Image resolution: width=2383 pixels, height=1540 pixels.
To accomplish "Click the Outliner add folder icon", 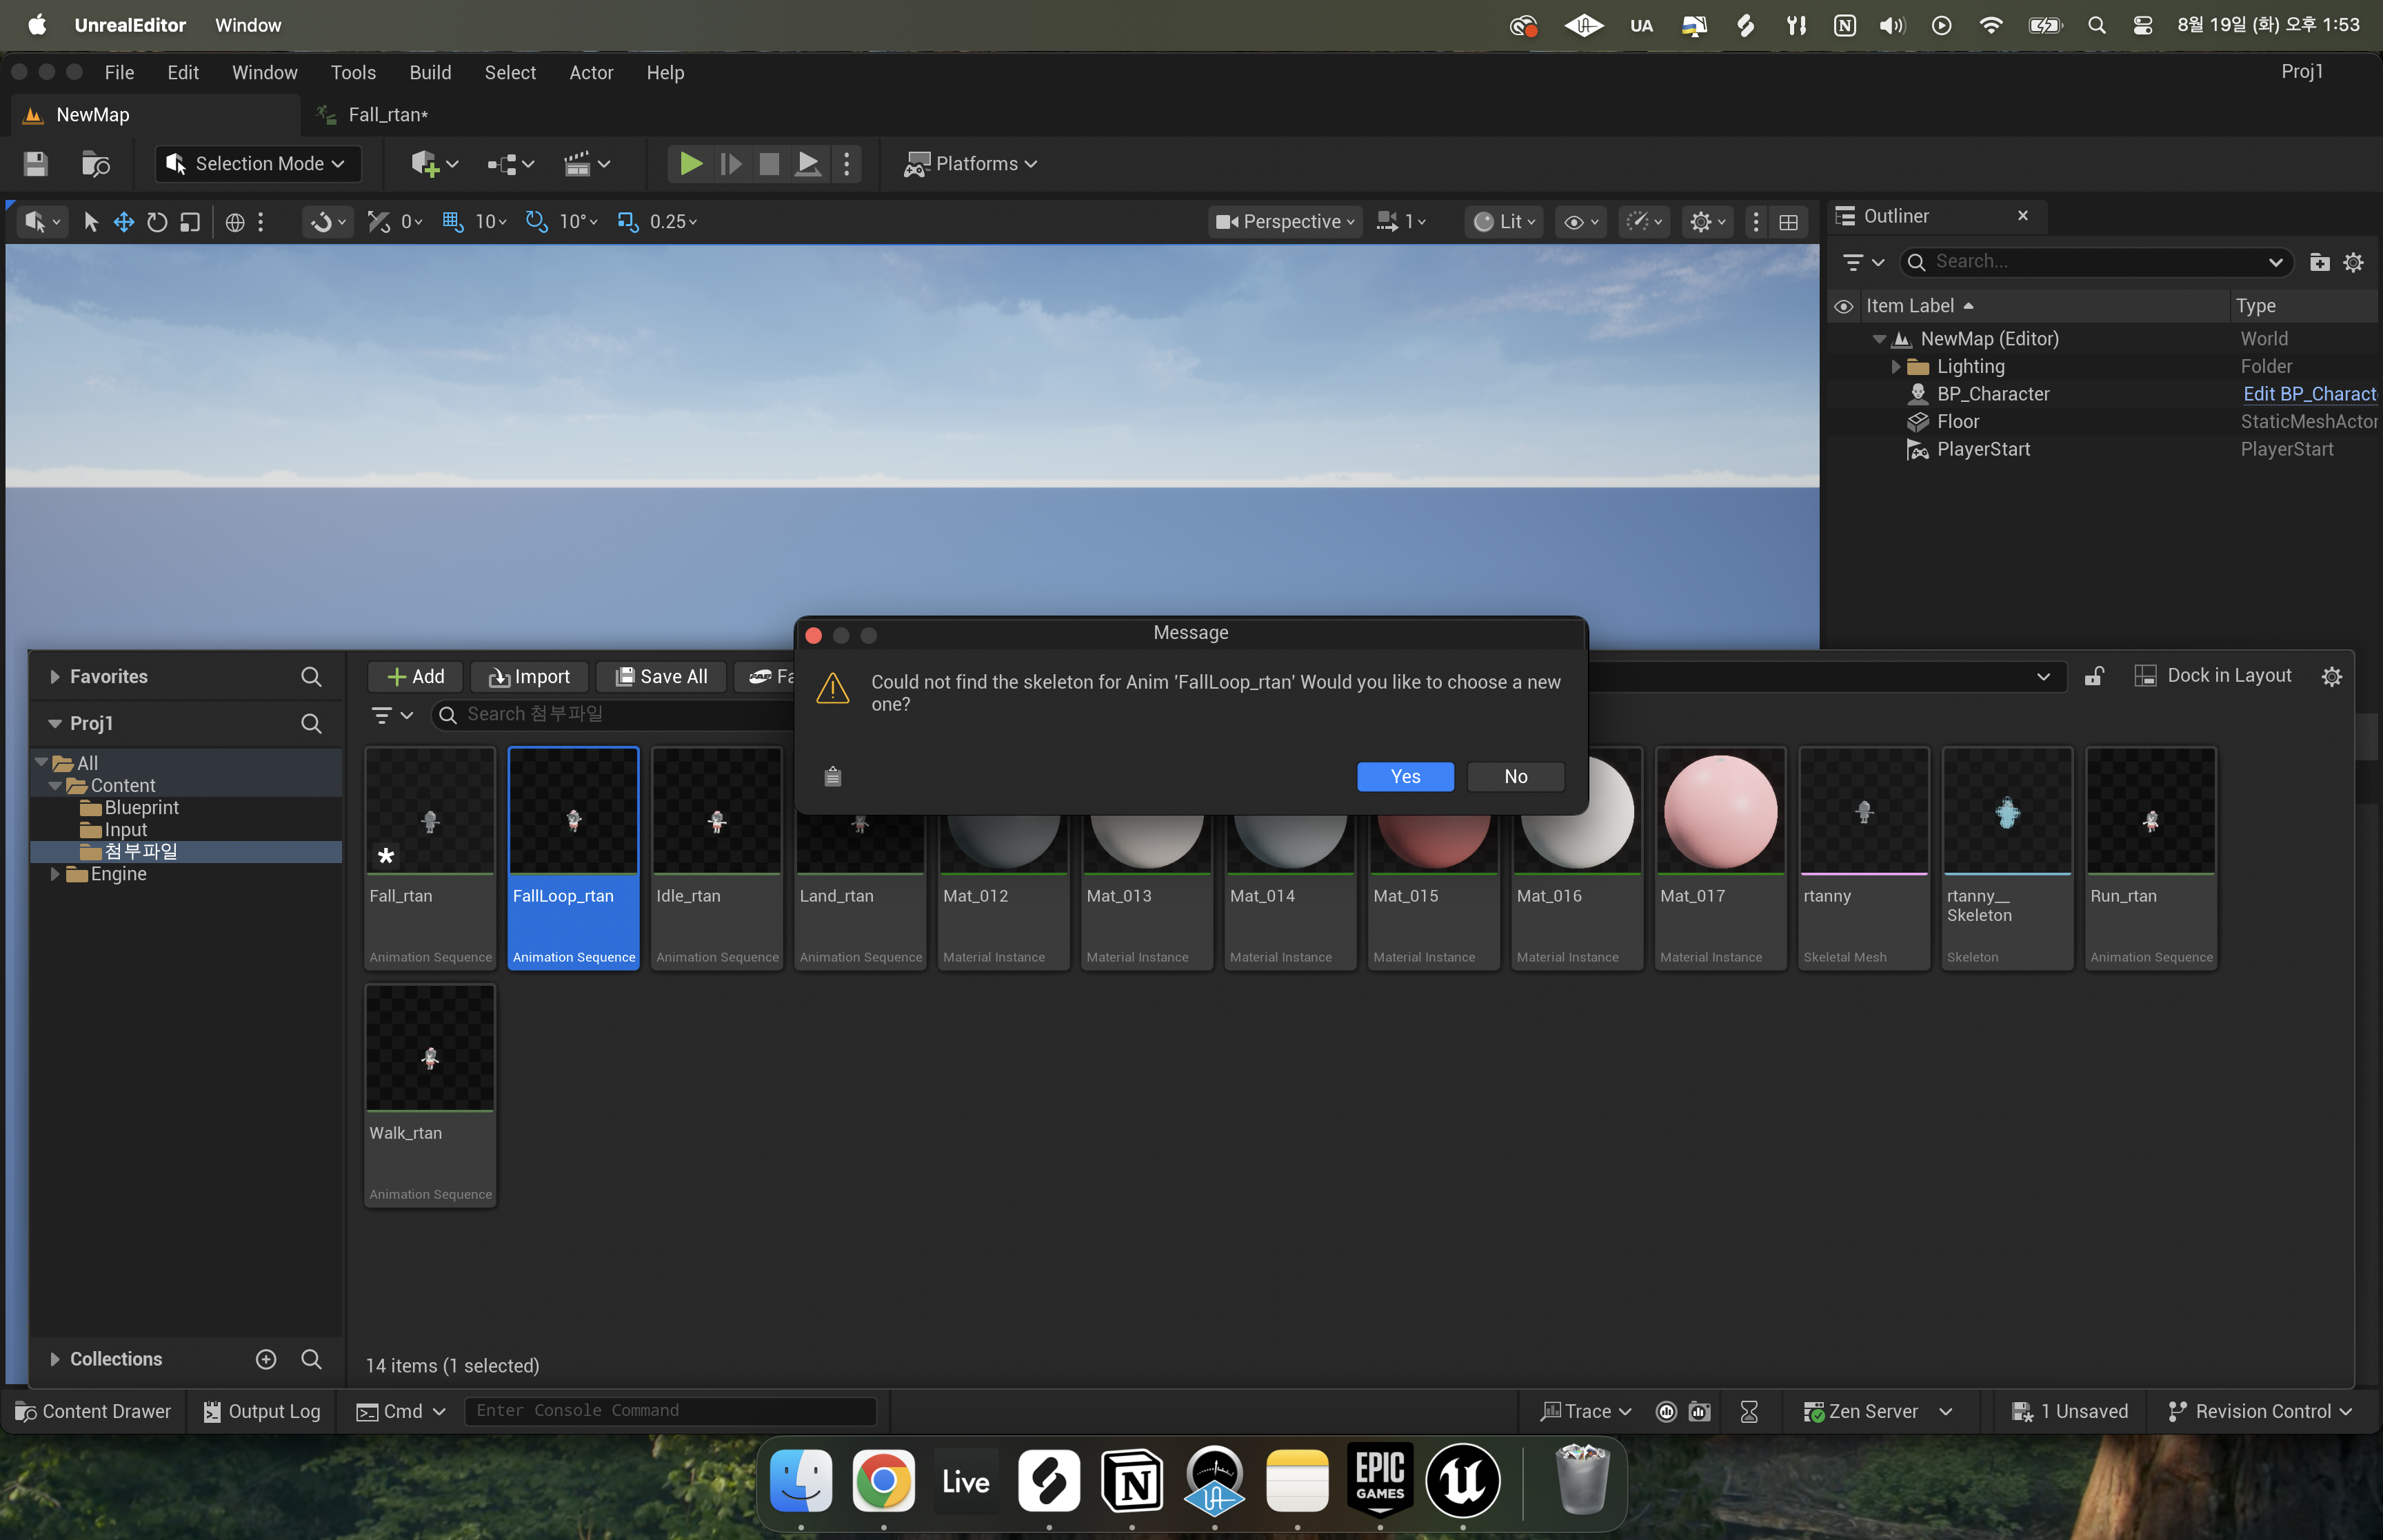I will tap(2320, 262).
